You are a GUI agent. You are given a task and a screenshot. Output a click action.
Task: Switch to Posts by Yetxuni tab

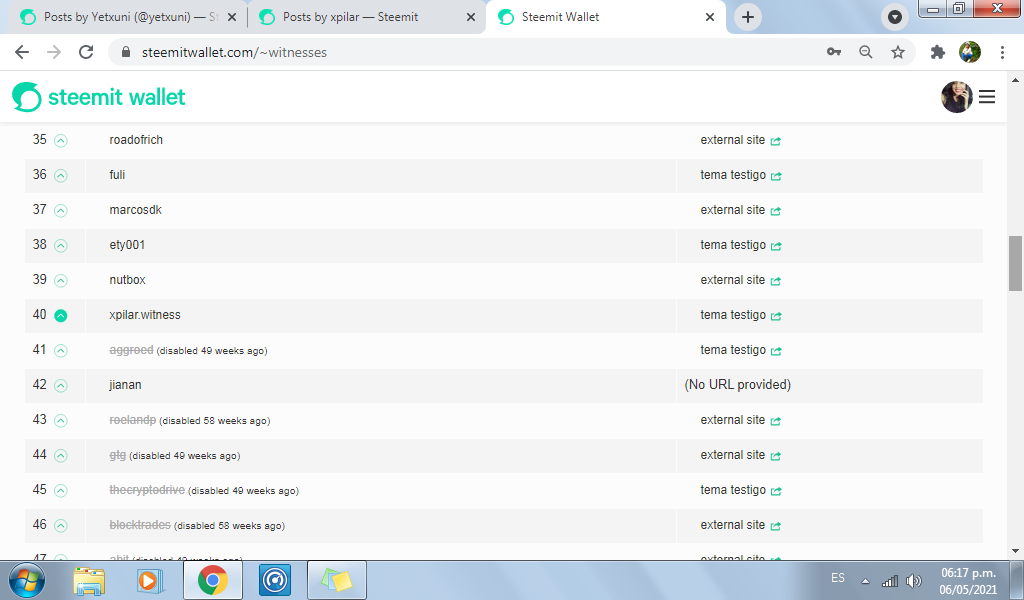pos(127,17)
